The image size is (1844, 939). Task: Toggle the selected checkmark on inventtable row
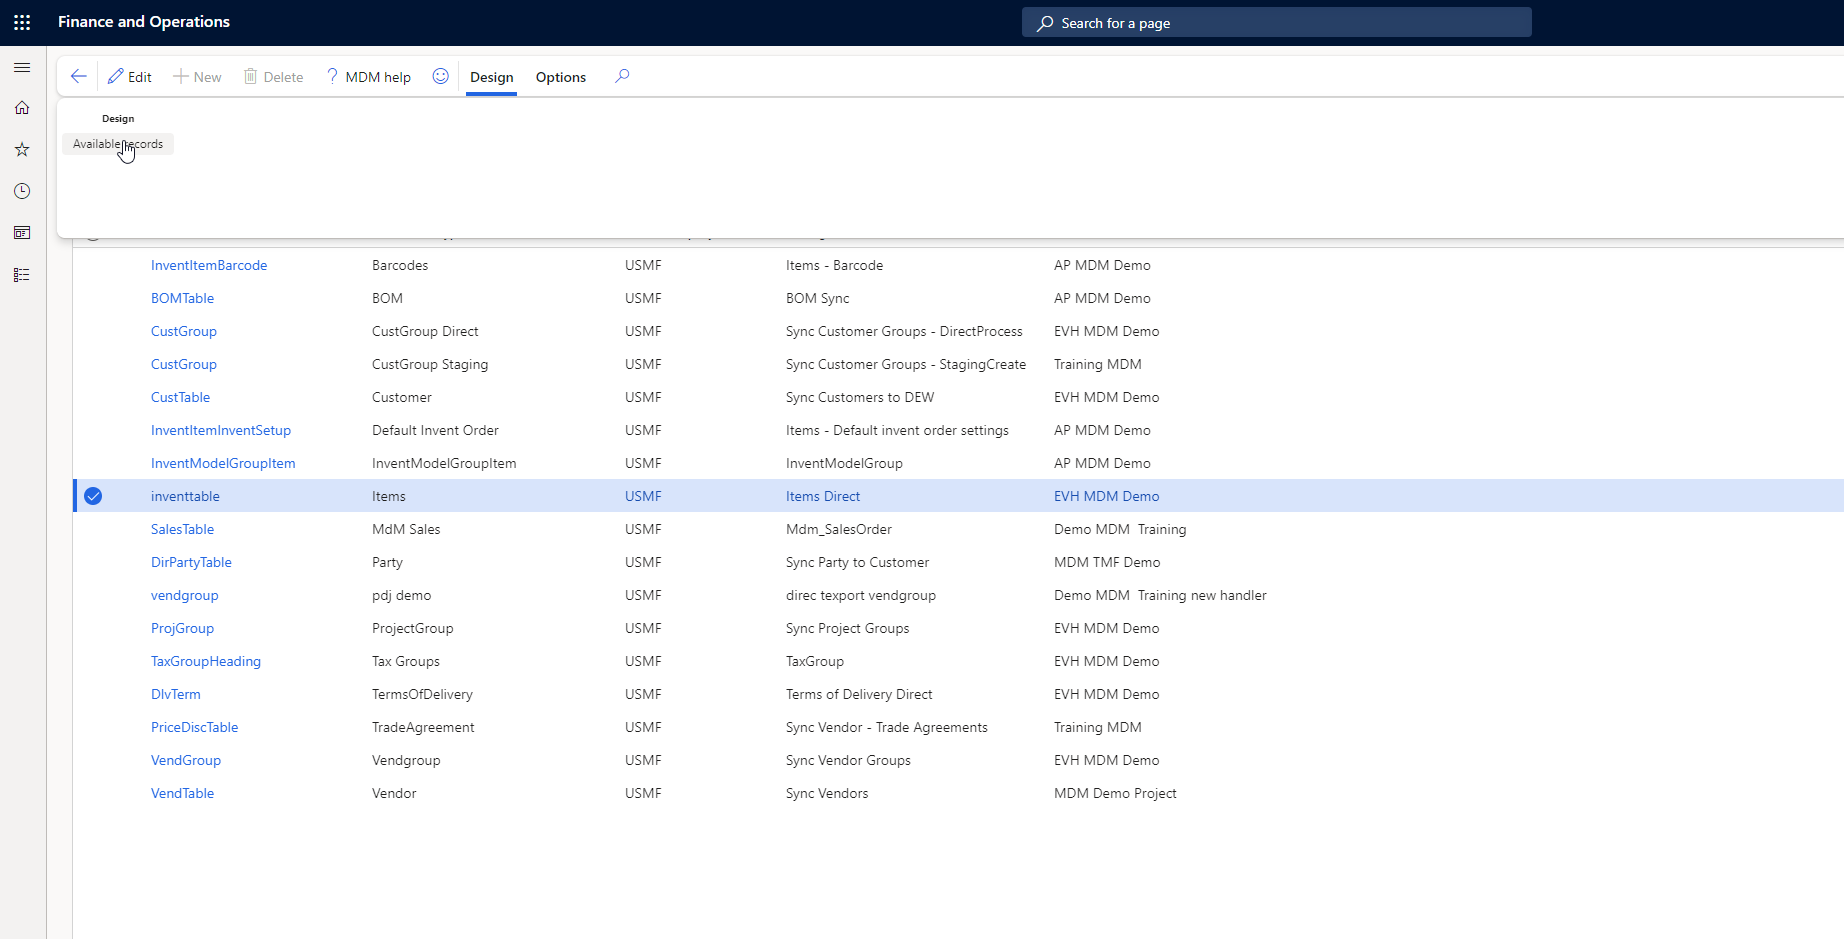[93, 496]
